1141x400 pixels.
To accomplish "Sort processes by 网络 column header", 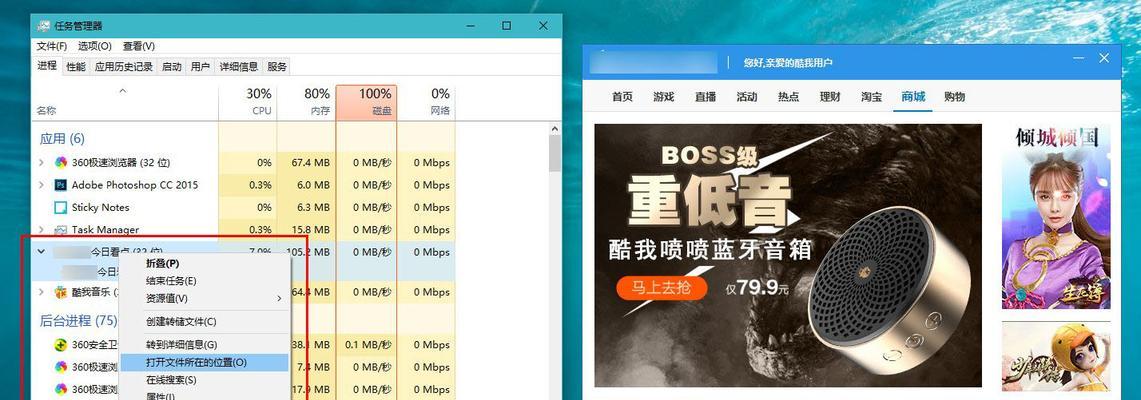I will 426,102.
